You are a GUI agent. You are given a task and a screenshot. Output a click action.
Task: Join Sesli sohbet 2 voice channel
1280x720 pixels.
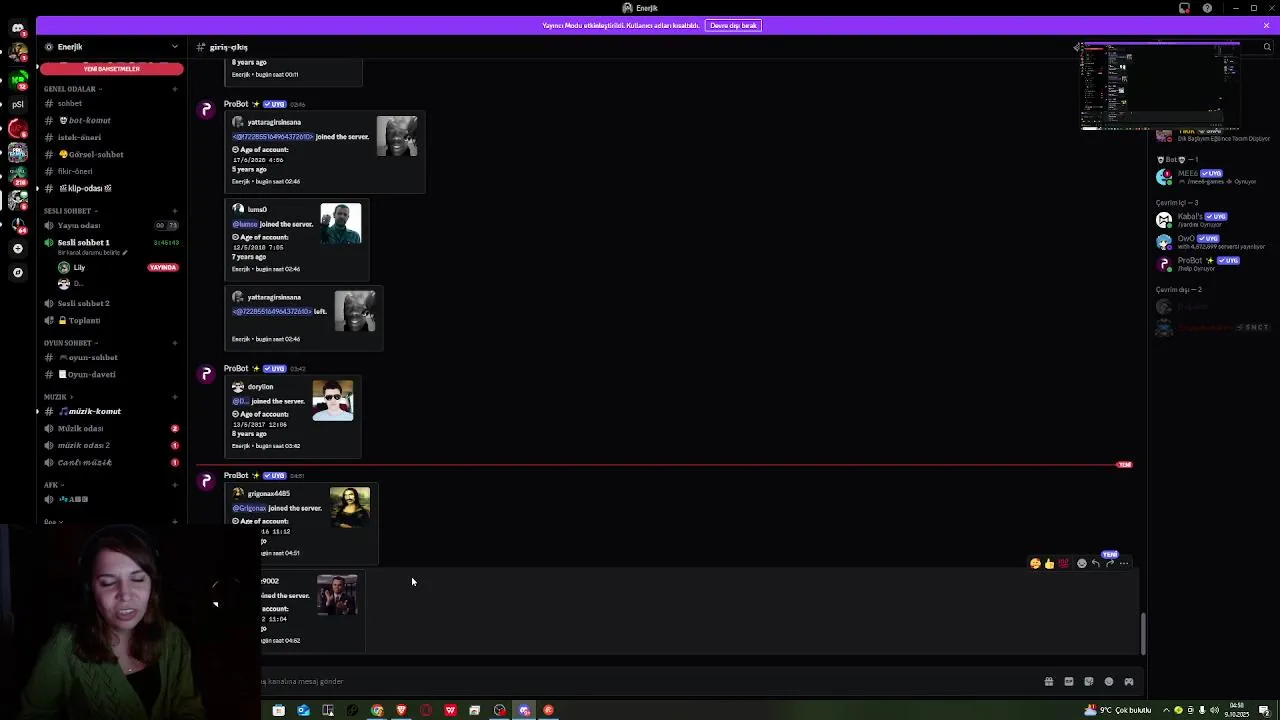click(x=110, y=304)
